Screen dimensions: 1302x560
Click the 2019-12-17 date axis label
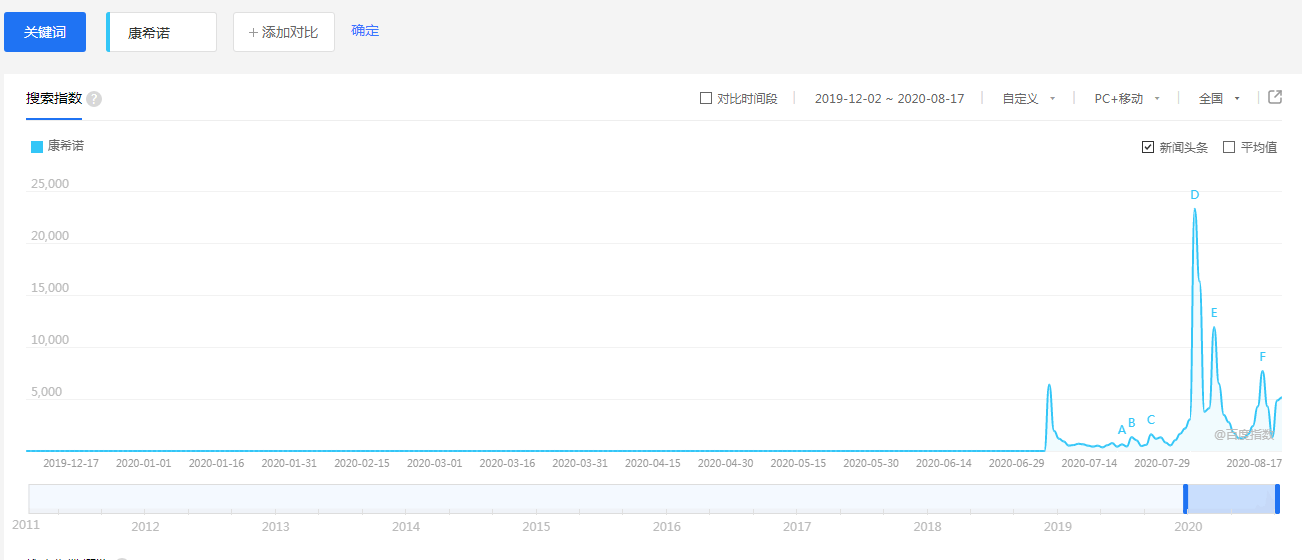click(x=71, y=463)
